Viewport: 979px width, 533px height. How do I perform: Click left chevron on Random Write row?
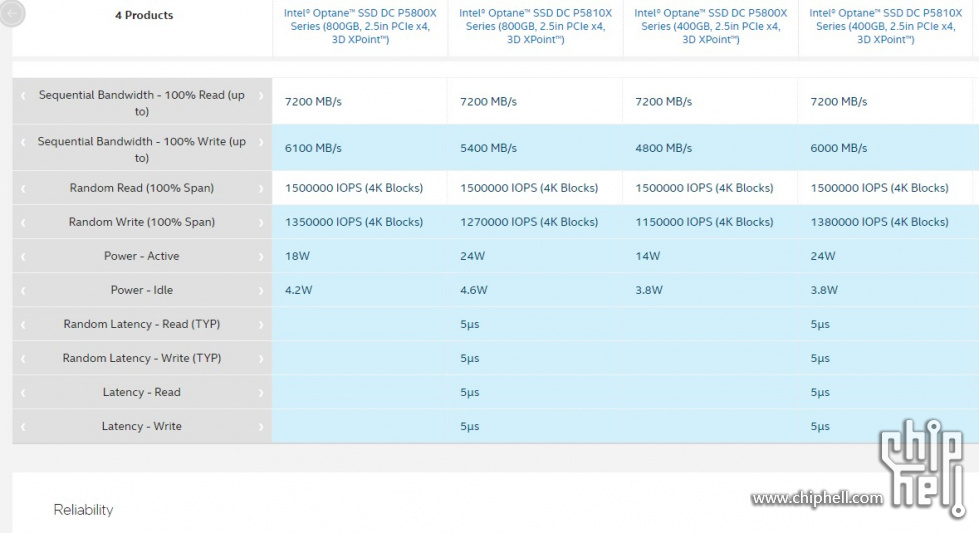pyautogui.click(x=23, y=223)
